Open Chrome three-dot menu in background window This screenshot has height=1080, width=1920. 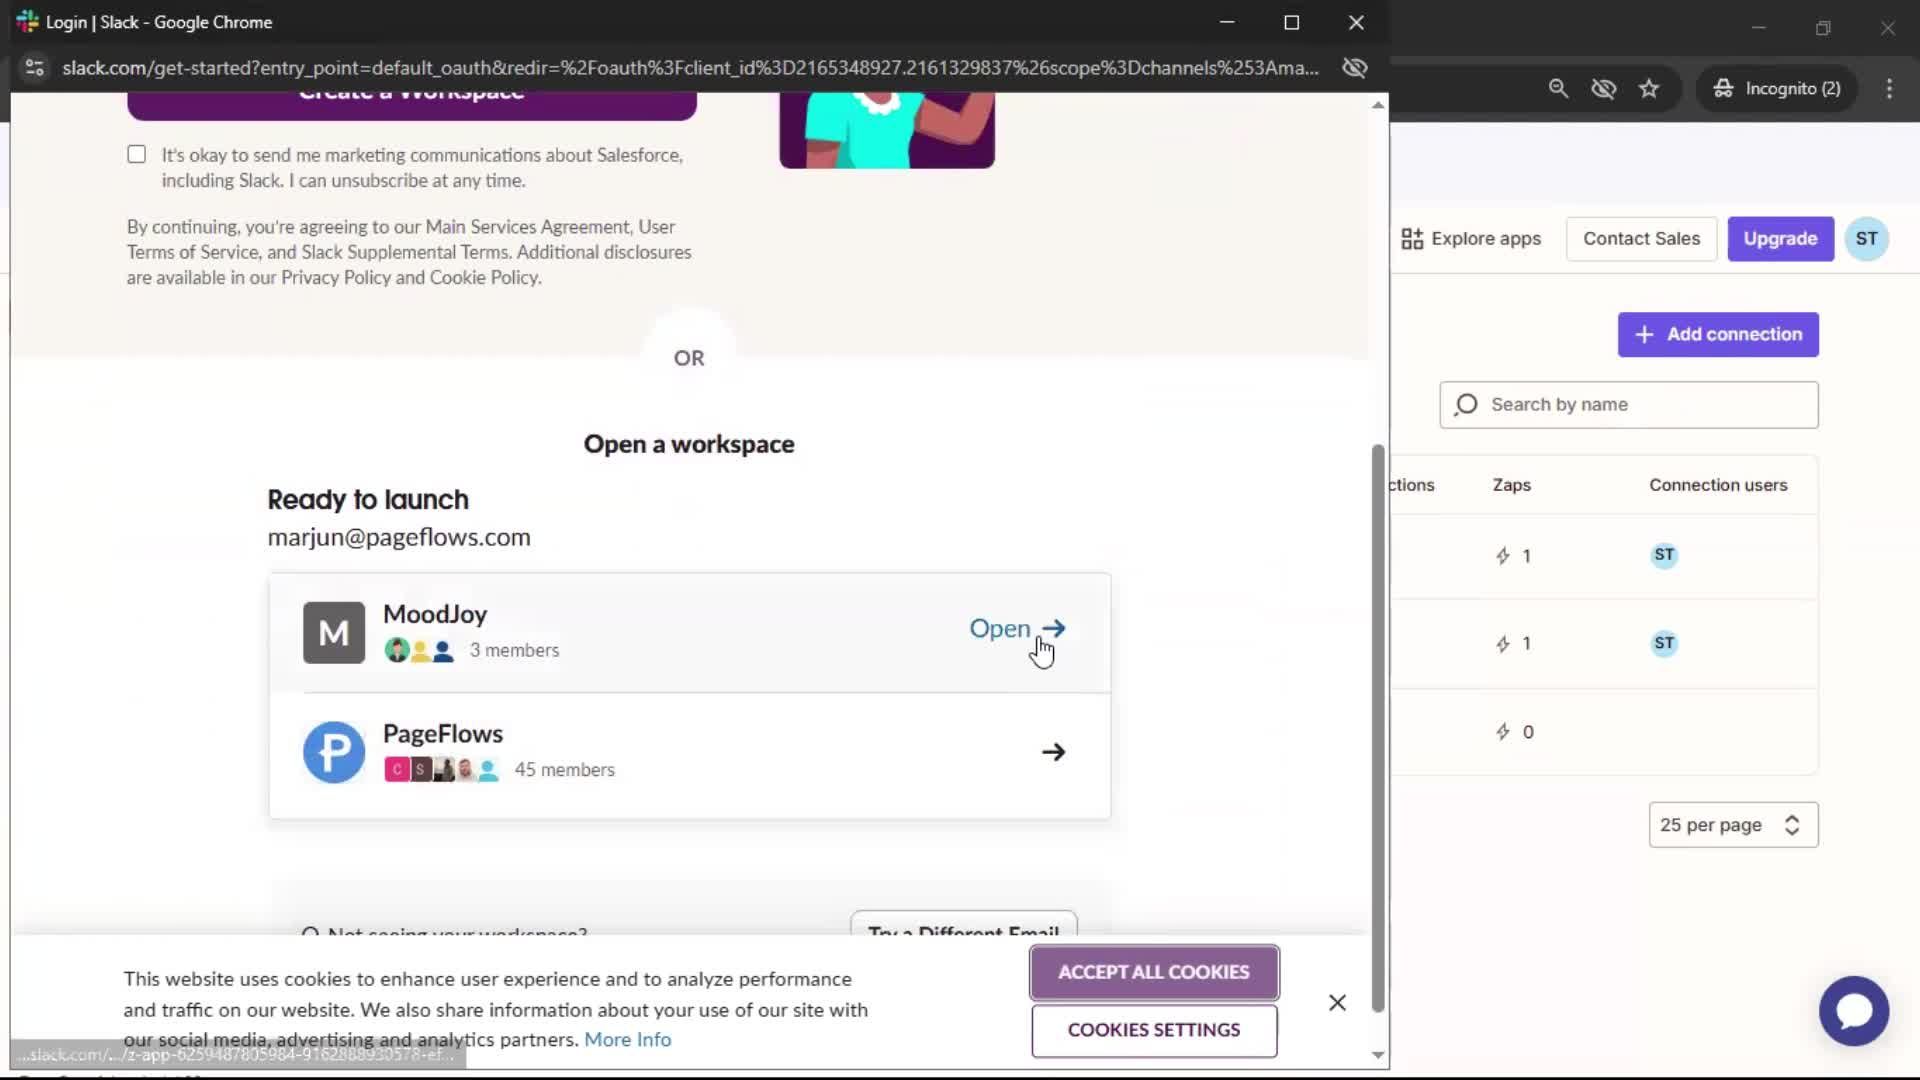[x=1889, y=89]
